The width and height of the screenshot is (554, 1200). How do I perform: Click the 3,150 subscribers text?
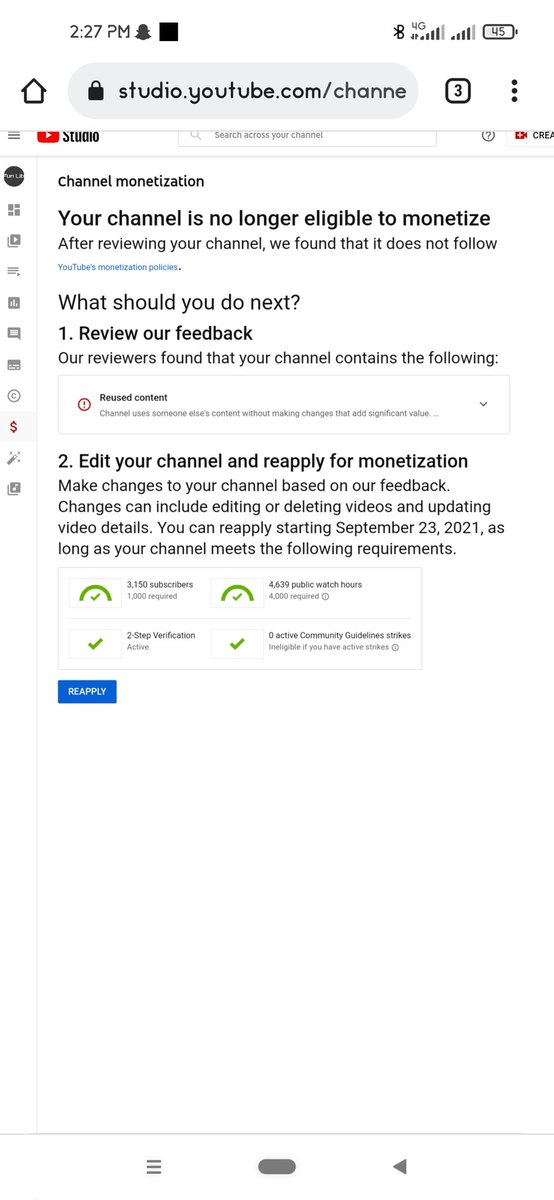[160, 584]
